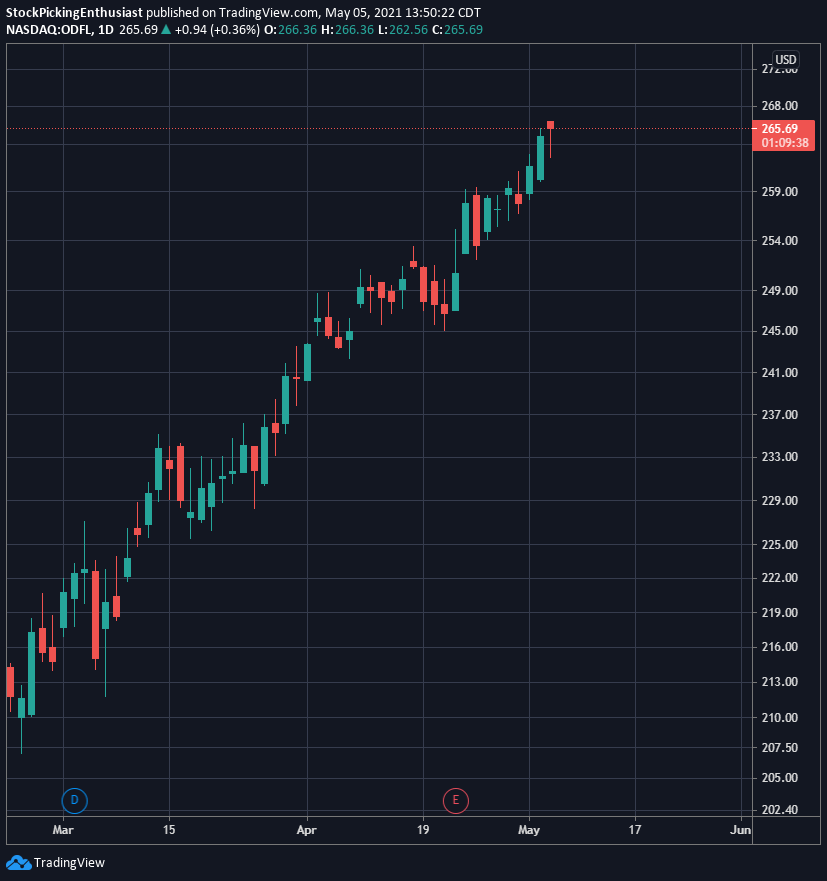Screen dimensions: 827x881
Task: Click the 213.00 price axis label
Action: point(779,682)
